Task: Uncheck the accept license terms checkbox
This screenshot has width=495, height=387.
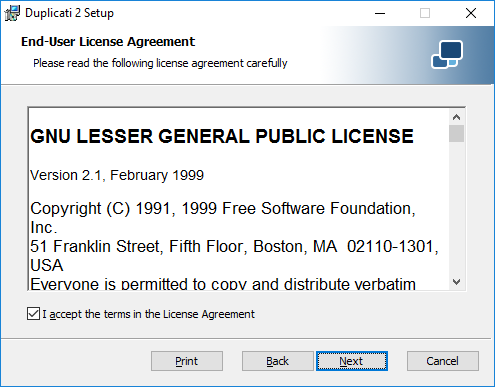Action: [x=33, y=314]
